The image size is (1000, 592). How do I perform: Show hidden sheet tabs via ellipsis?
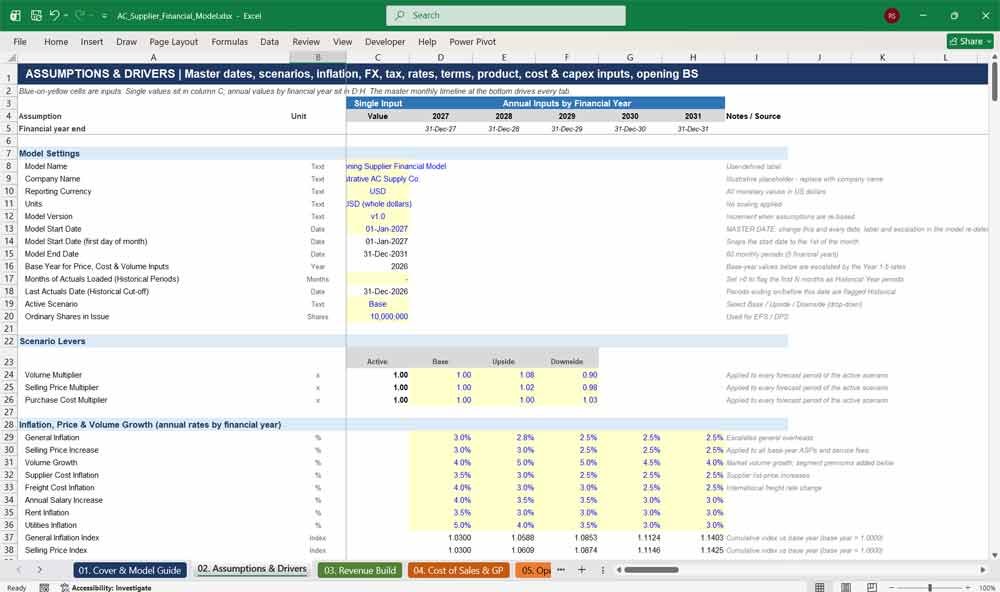click(561, 570)
